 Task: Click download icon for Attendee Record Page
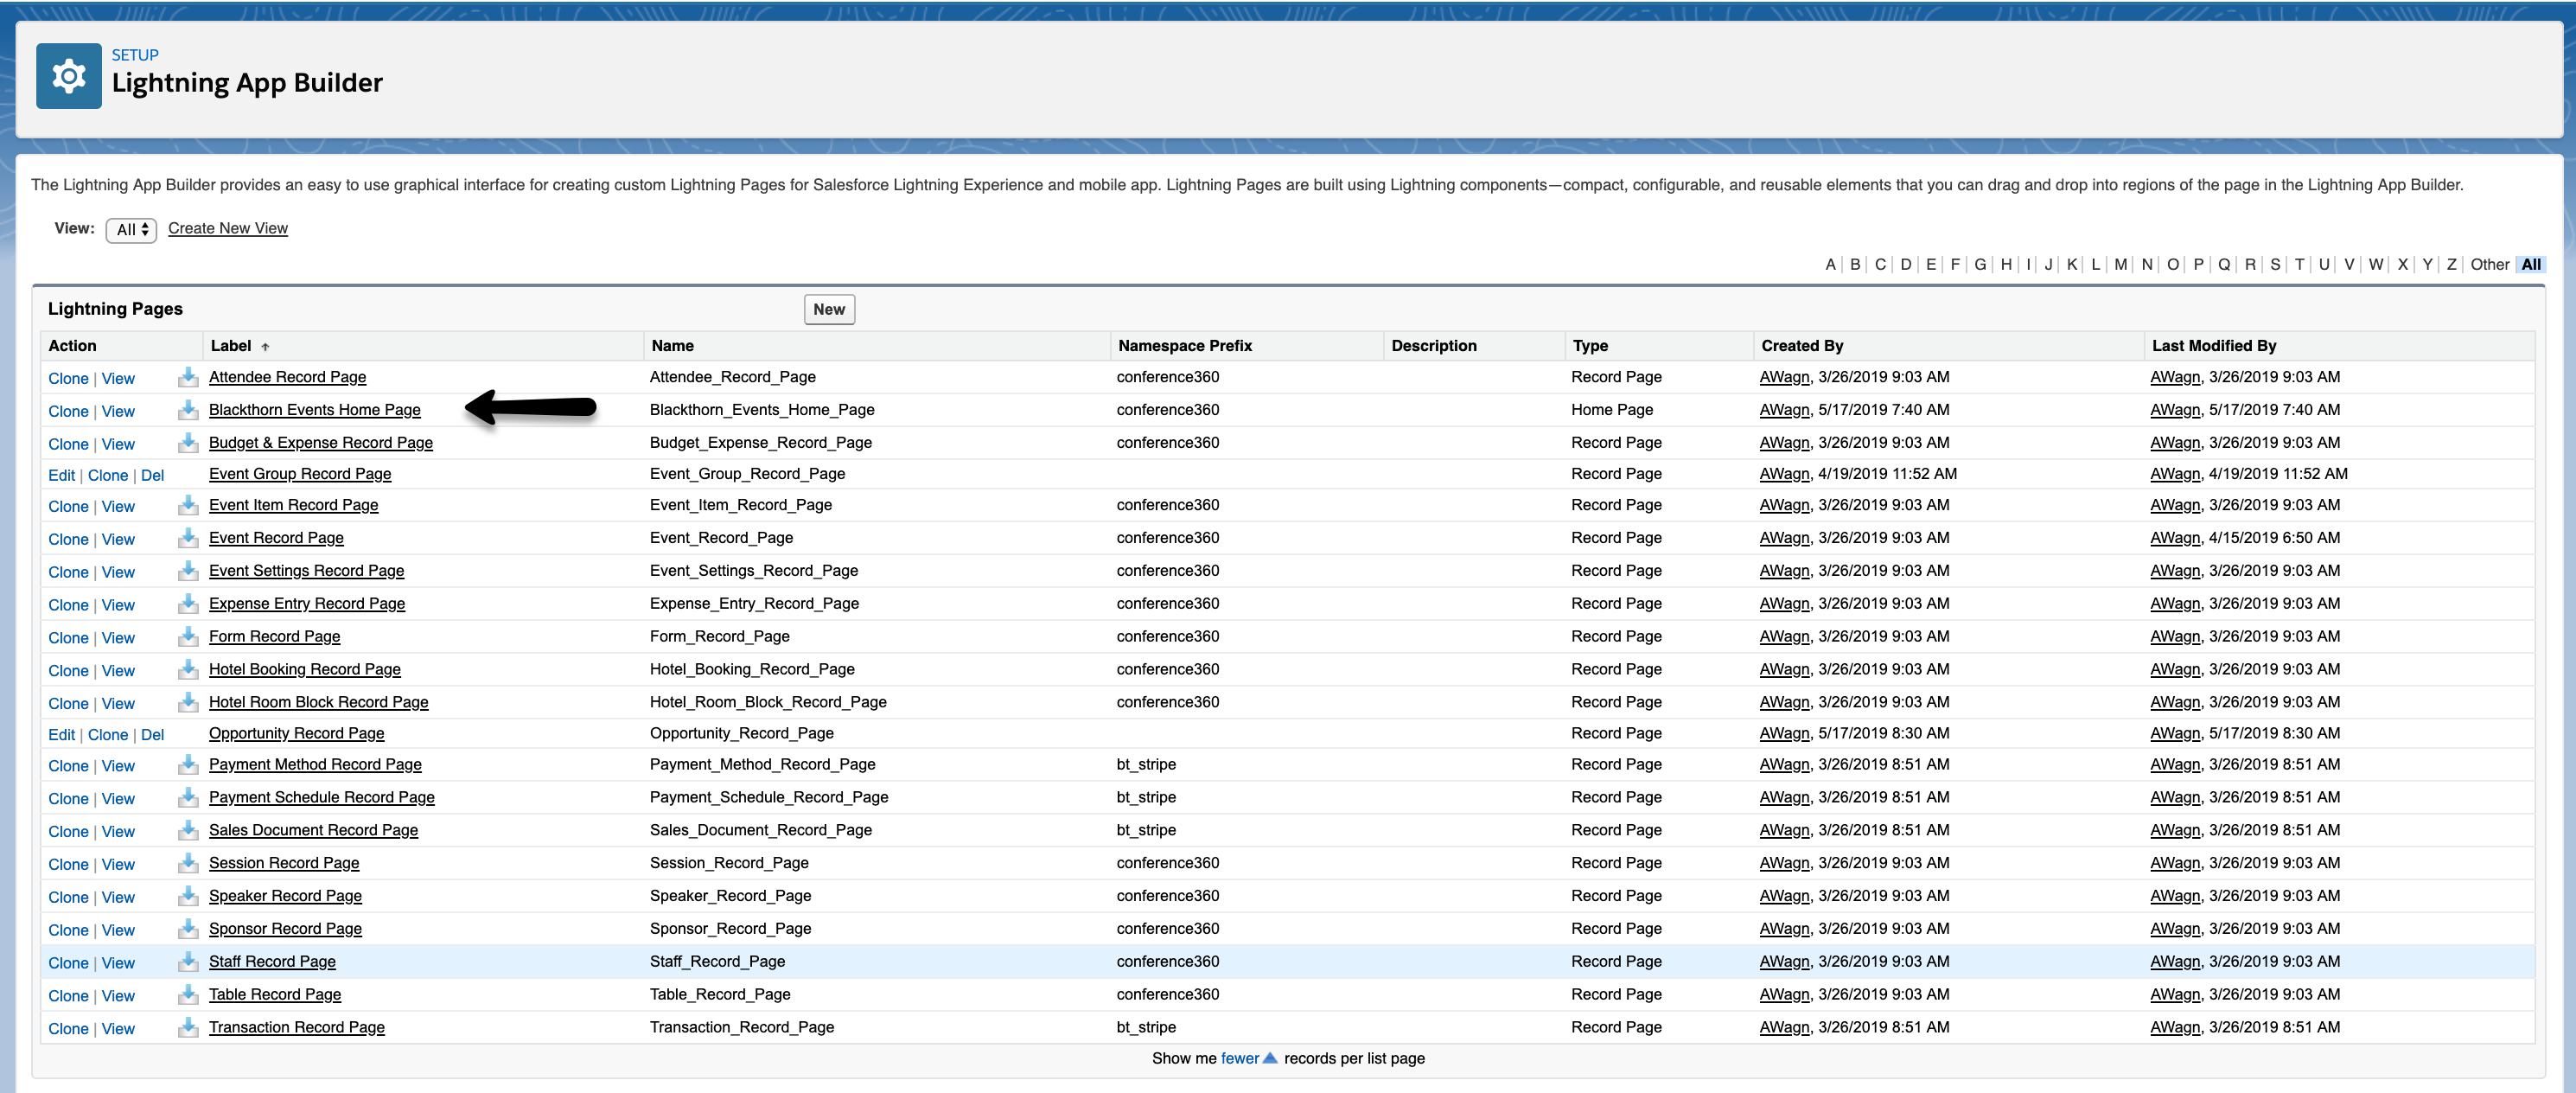pyautogui.click(x=188, y=377)
